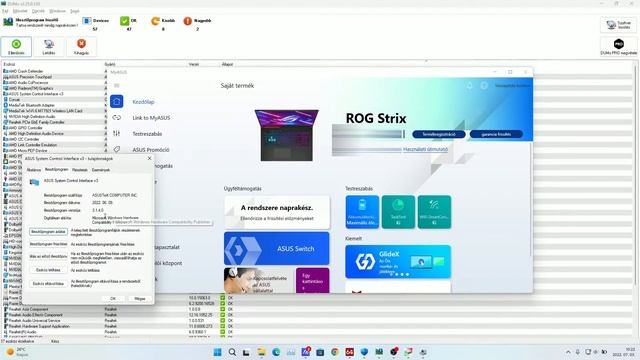
Task: Open Microsoft Edge from the taskbar
Action: point(276,352)
